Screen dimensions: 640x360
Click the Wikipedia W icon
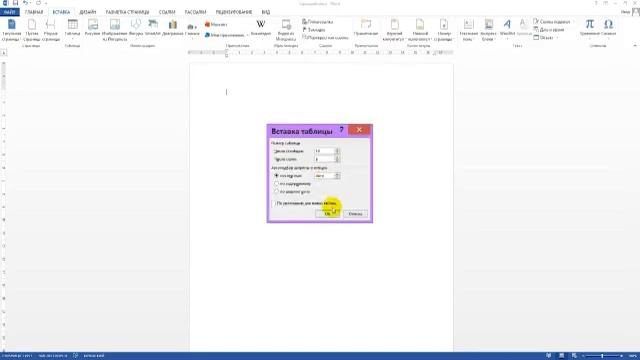pos(260,24)
